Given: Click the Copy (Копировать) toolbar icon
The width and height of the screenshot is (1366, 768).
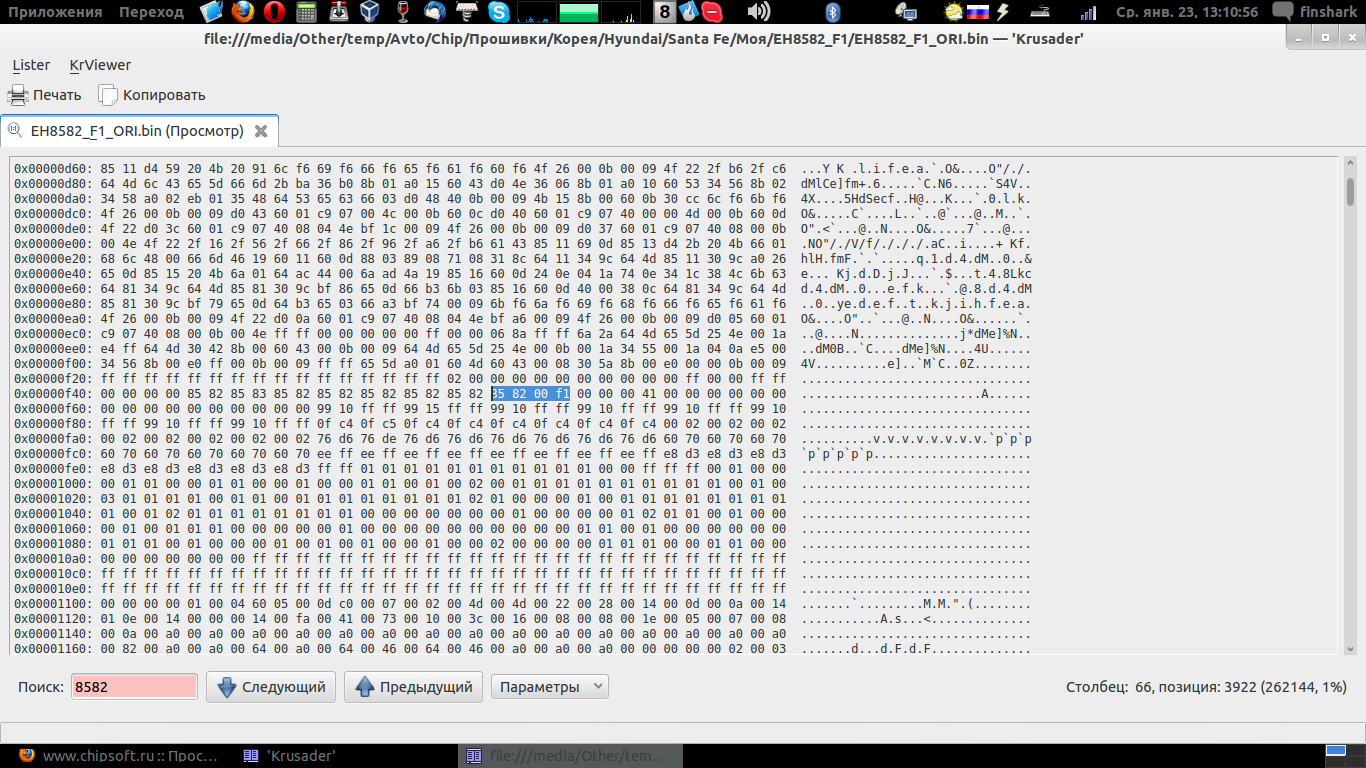Looking at the screenshot, I should tap(108, 95).
